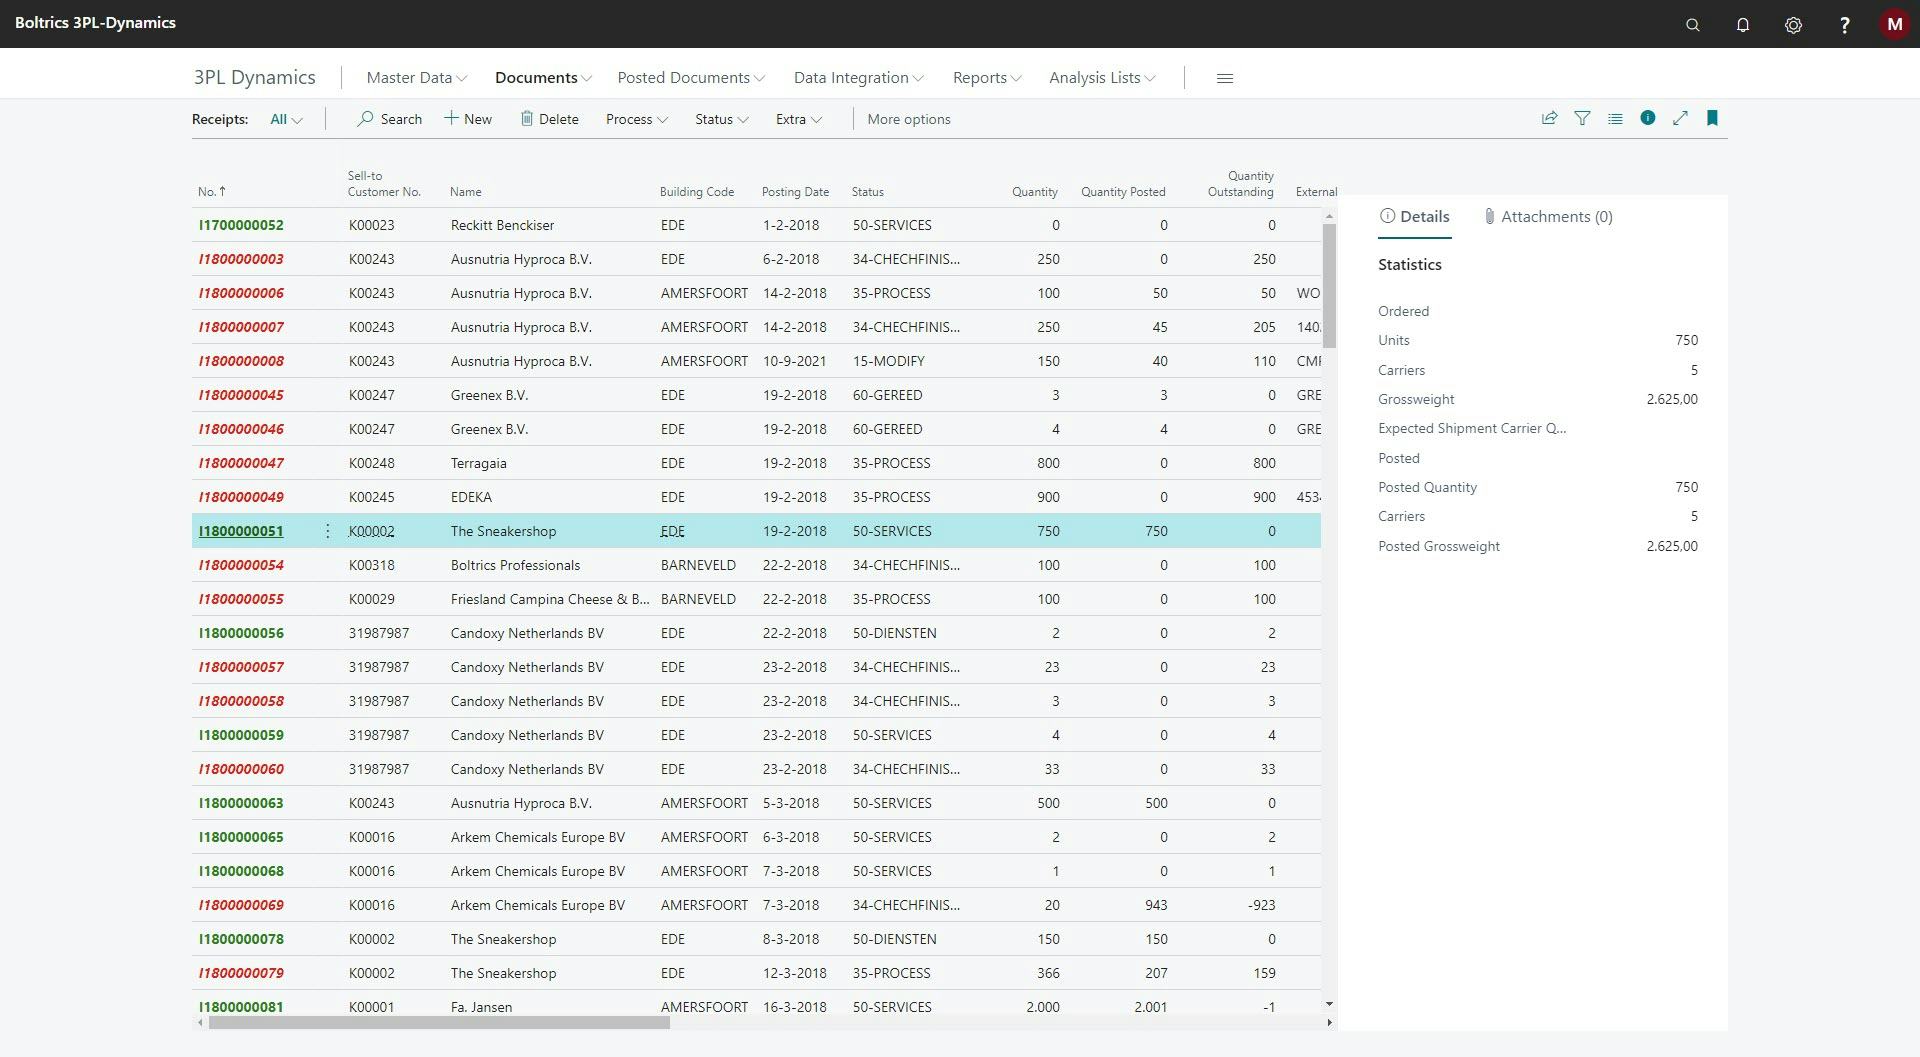Viewport: 1920px width, 1057px height.
Task: Open the notifications bell
Action: (1742, 25)
